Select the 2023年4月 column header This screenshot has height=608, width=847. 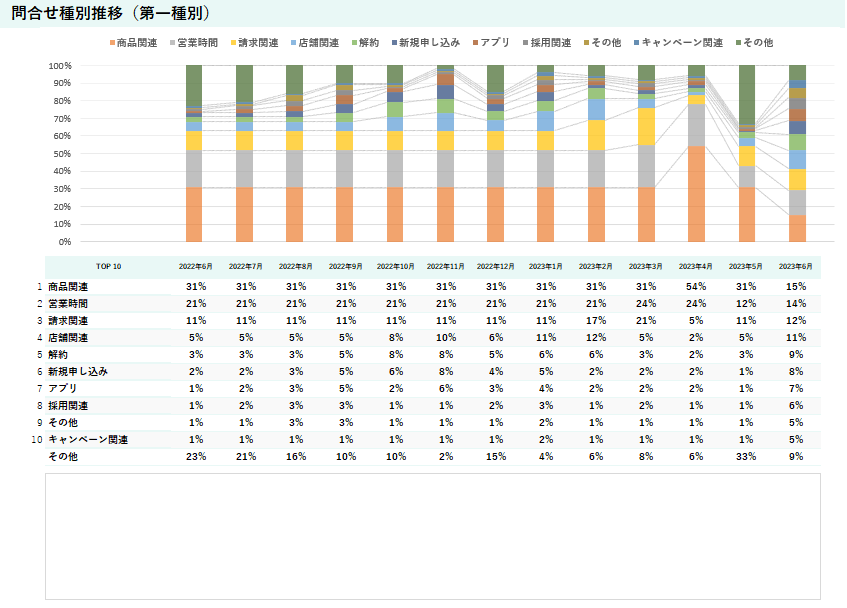[696, 267]
